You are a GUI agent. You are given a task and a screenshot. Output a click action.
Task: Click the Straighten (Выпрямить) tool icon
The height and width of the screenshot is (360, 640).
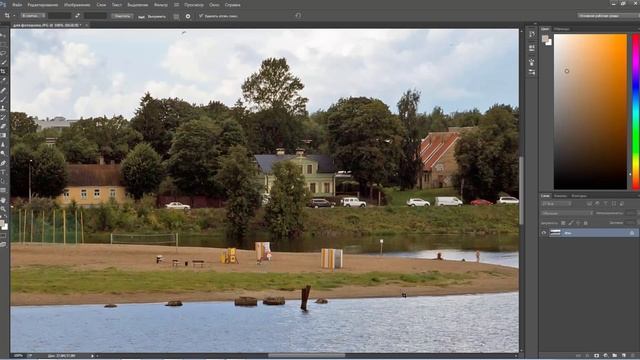click(x=142, y=16)
